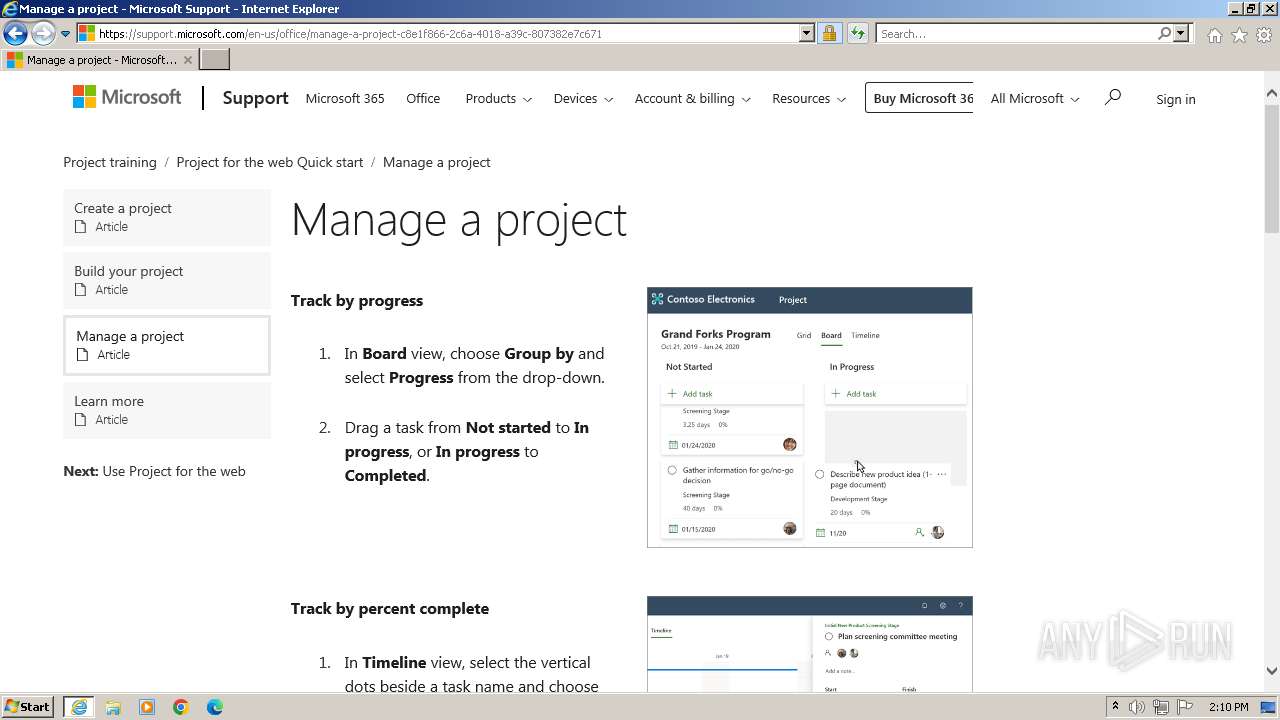Click the Internet Explorer taskbar icon

click(x=79, y=707)
